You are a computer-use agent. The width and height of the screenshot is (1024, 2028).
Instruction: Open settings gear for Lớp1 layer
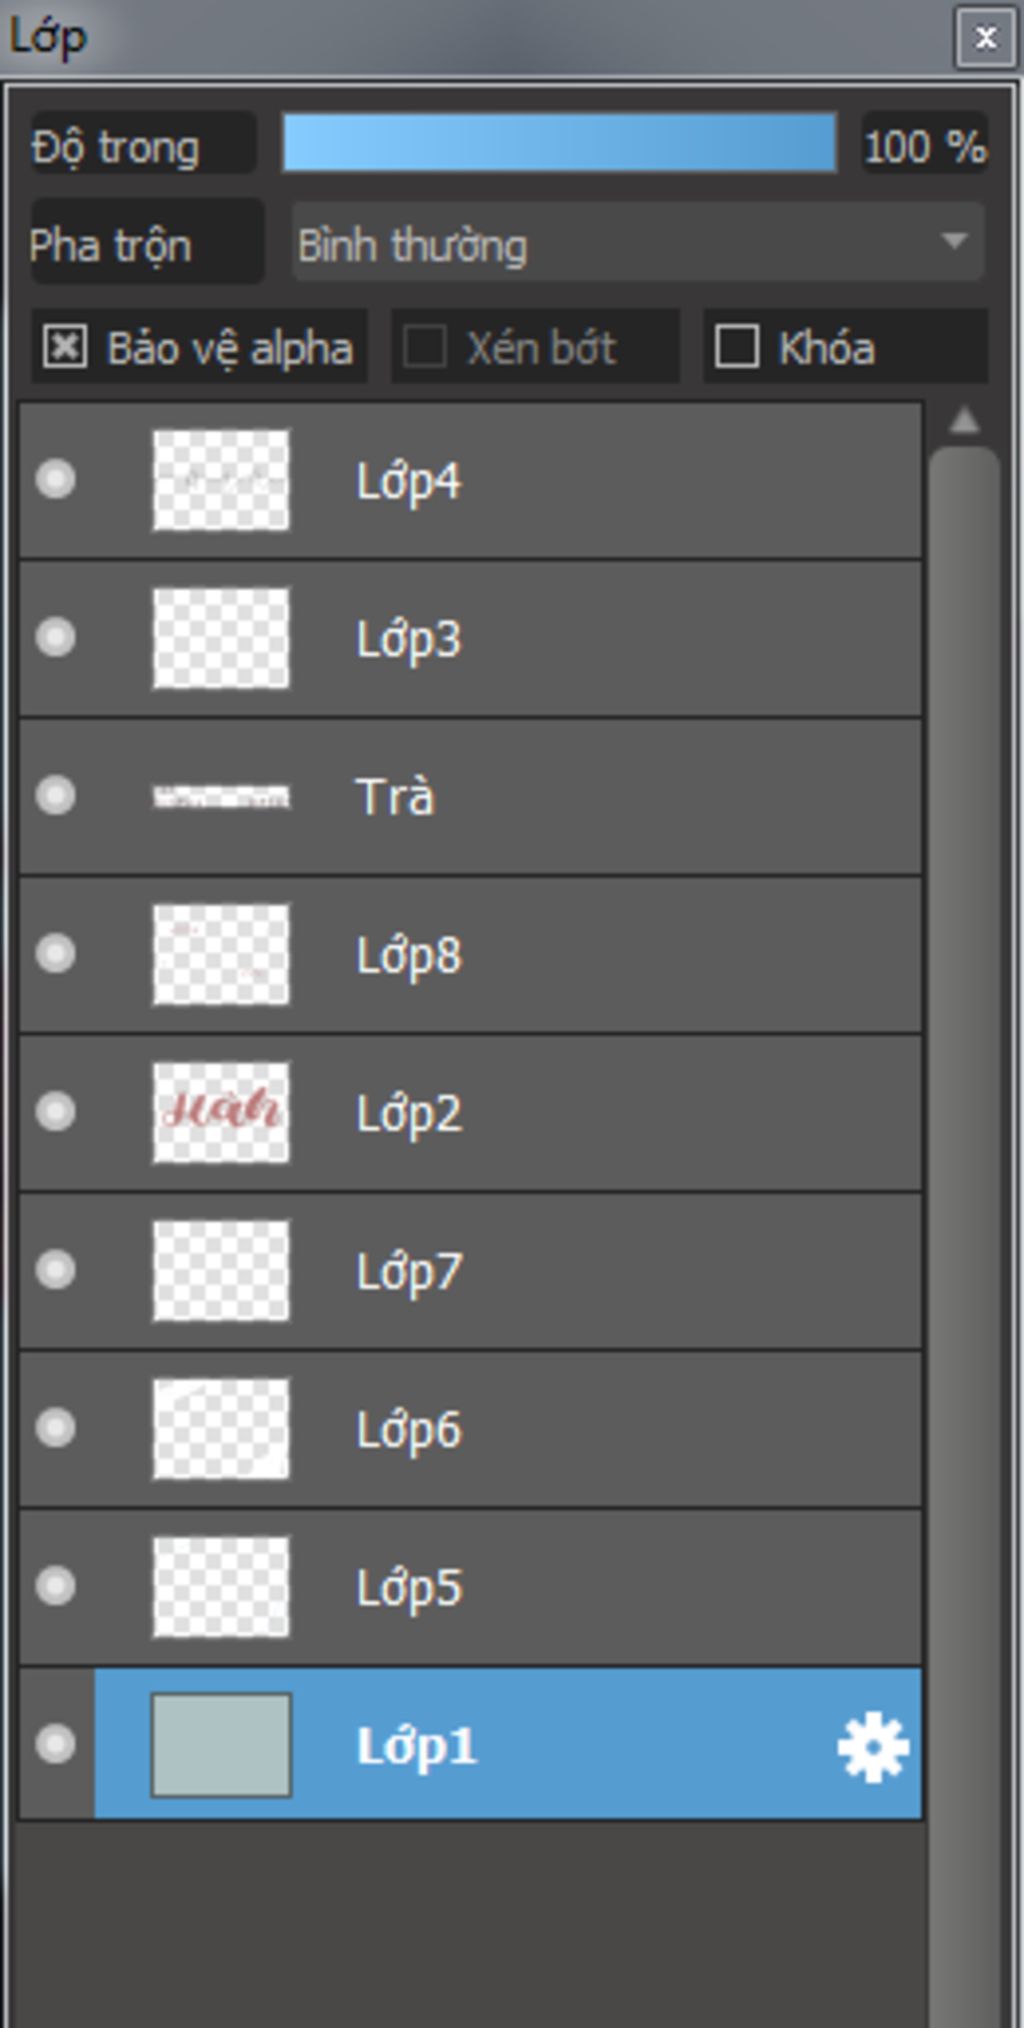873,1747
